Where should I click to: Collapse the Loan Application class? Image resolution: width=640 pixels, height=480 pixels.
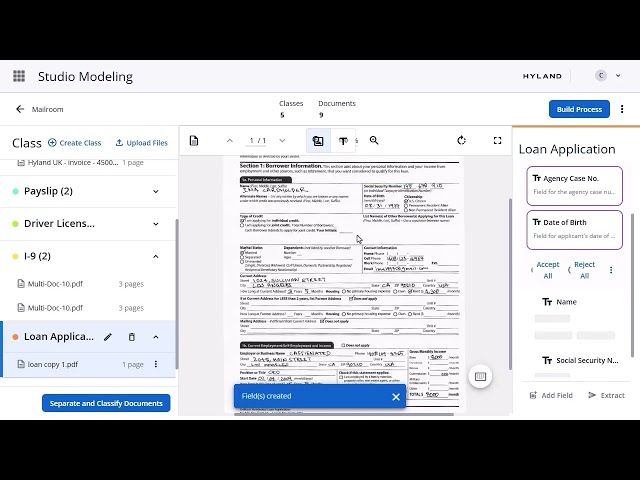156,337
